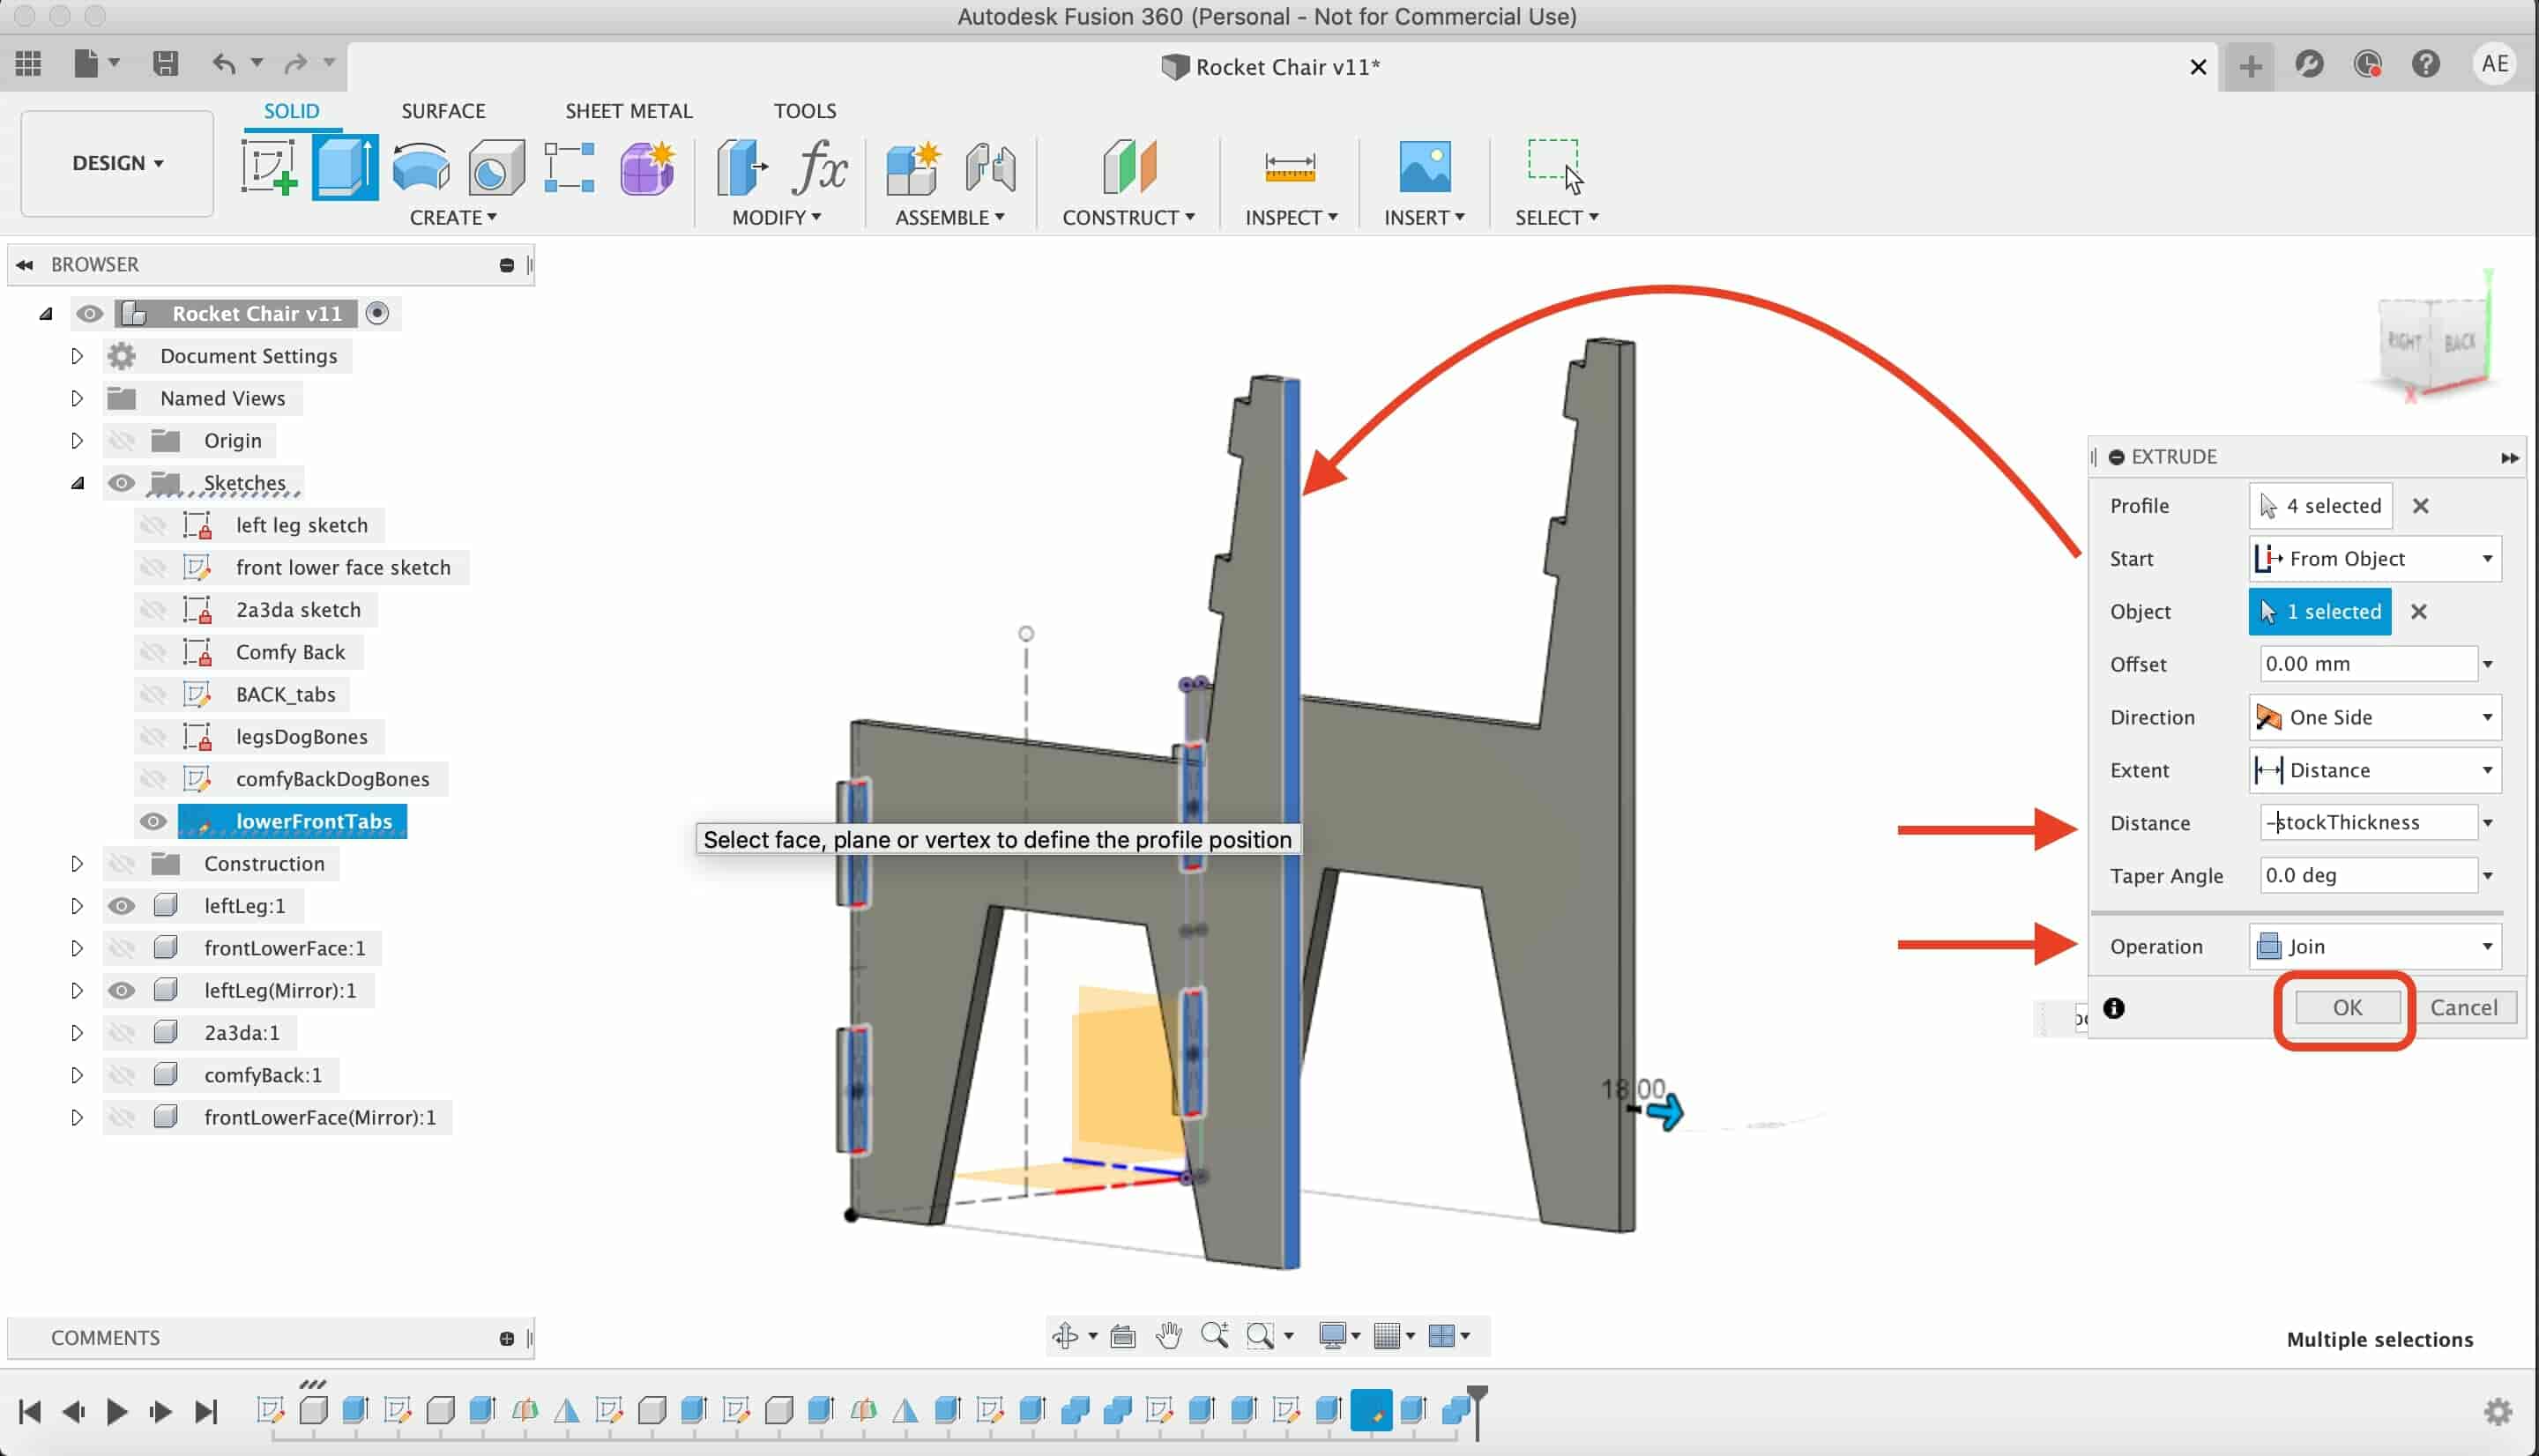The image size is (2539, 1456).
Task: Switch to the SURFACE tab
Action: pos(443,111)
